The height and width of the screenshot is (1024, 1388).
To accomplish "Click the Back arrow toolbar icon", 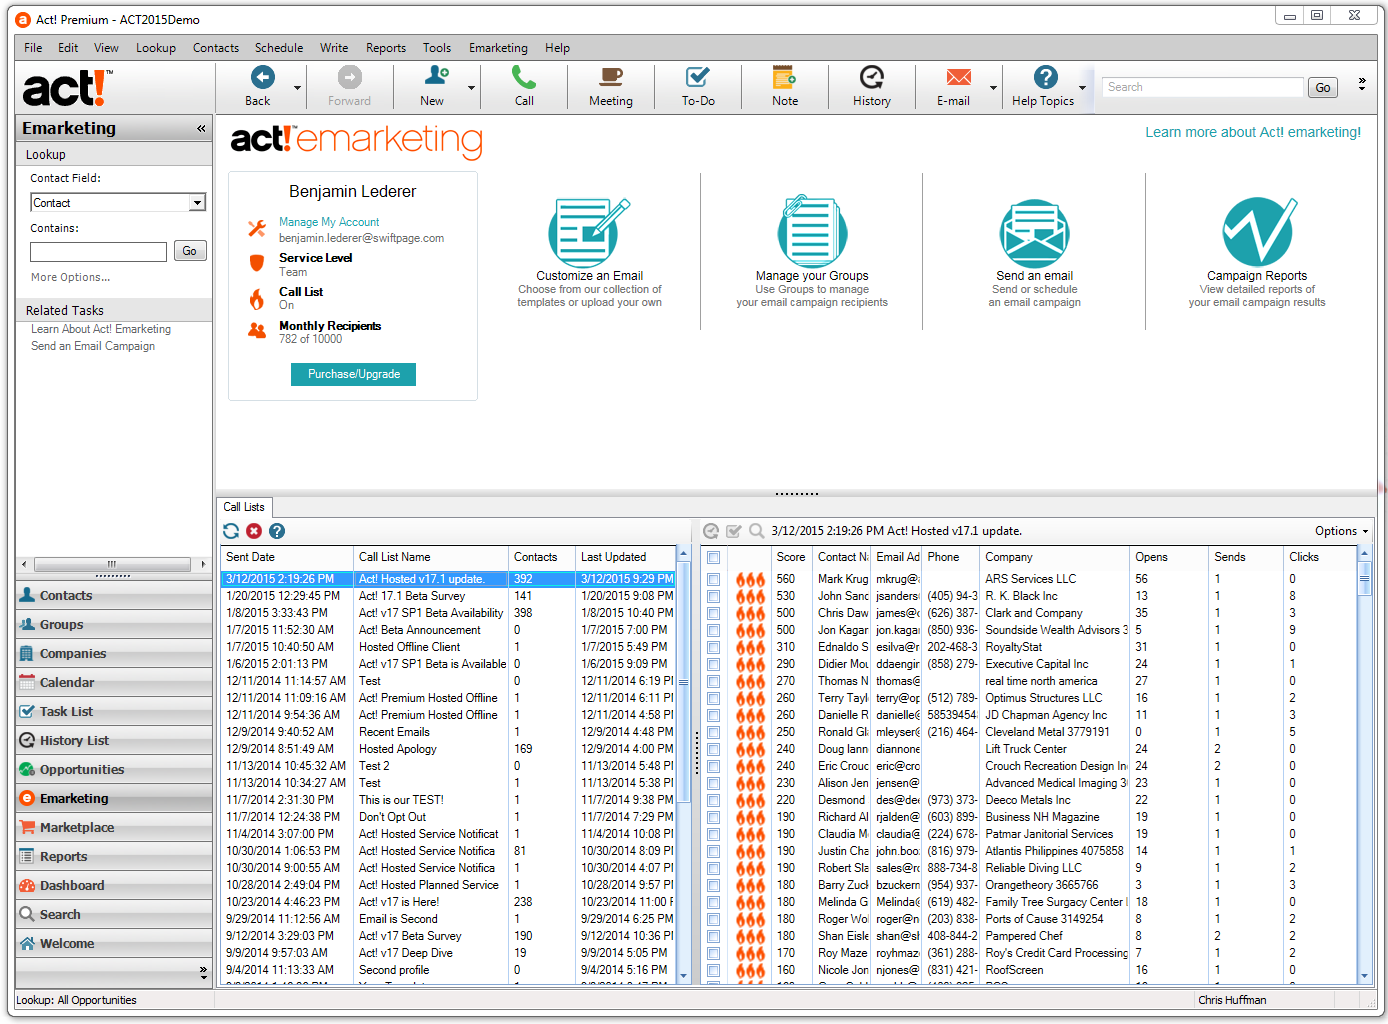I will [262, 78].
